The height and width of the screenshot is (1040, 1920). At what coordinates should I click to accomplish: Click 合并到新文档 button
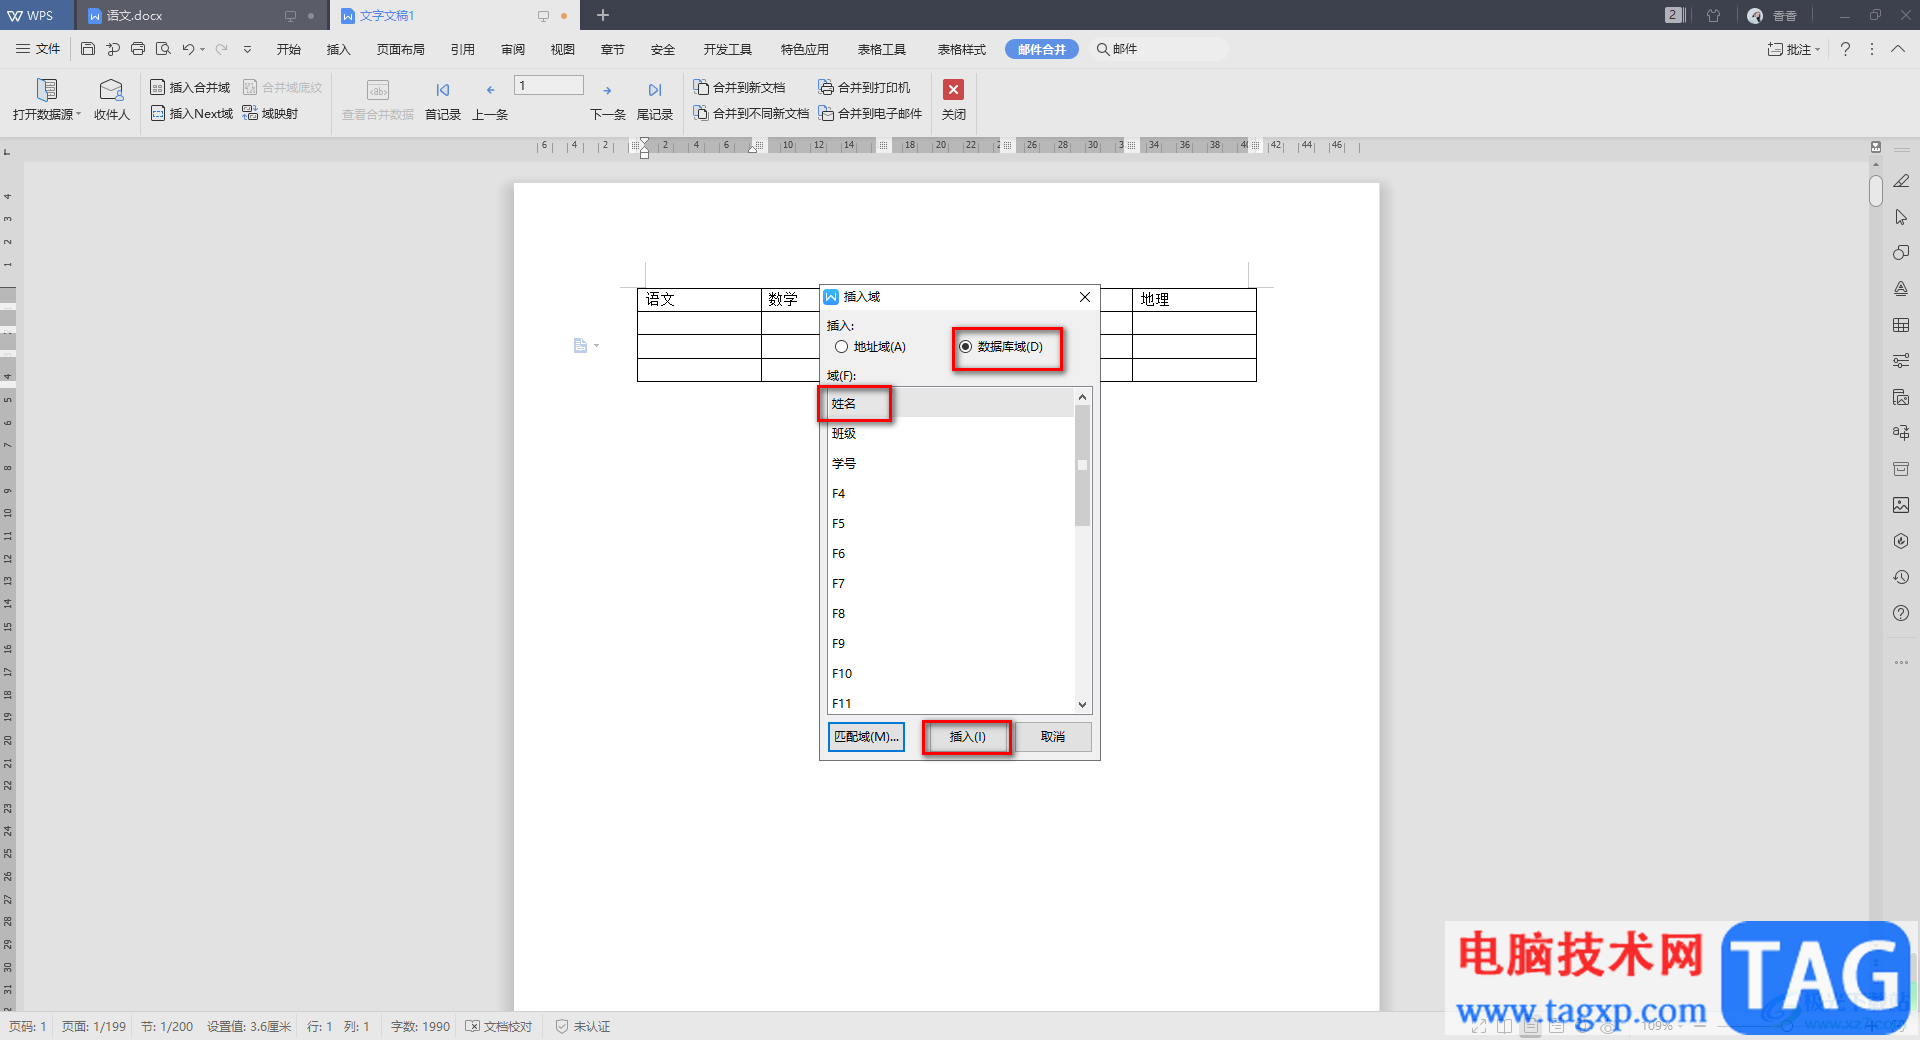[739, 88]
